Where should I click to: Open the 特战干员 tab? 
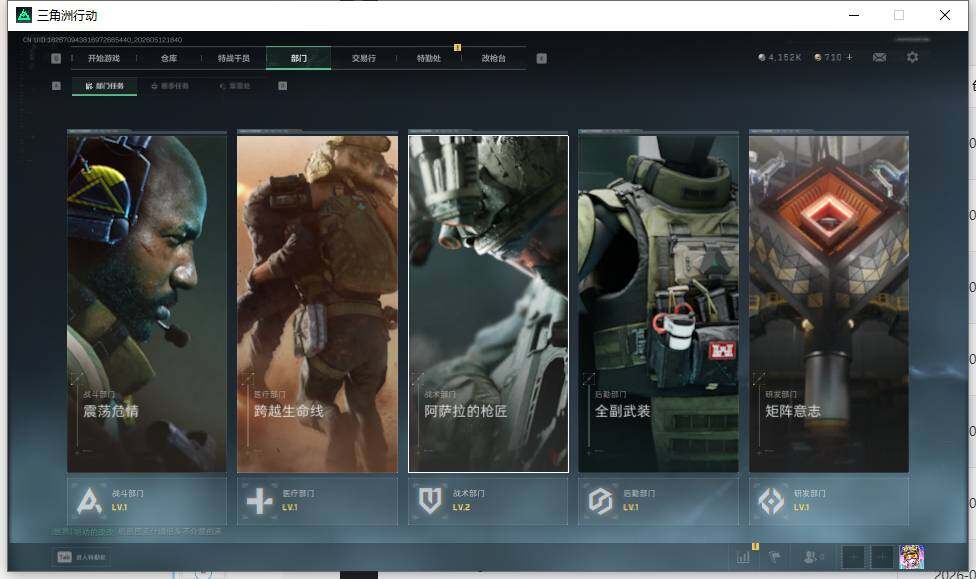point(233,58)
